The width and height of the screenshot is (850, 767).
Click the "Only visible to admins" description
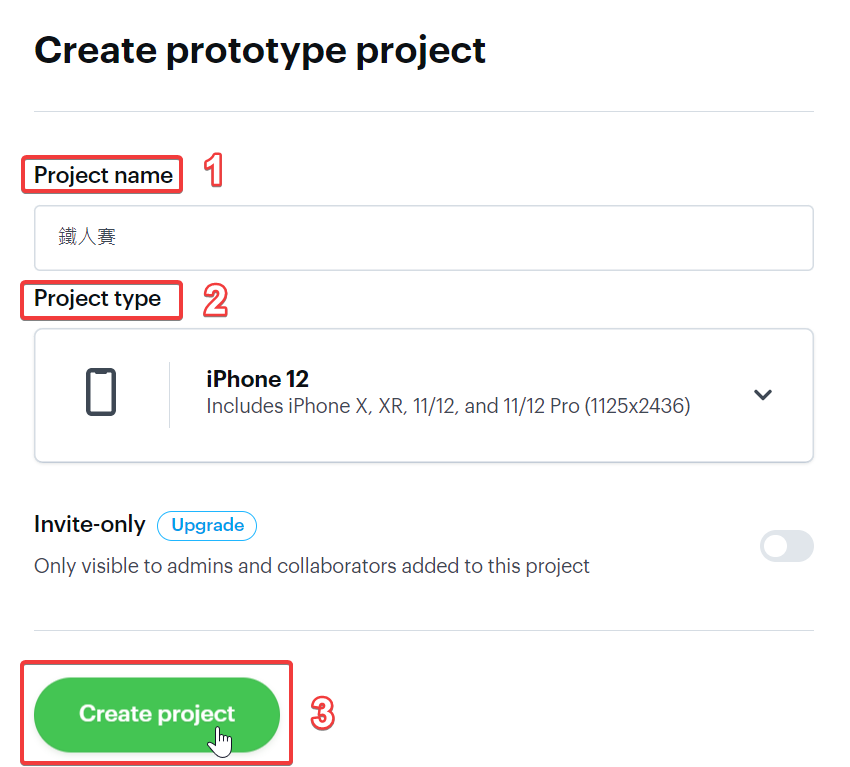click(311, 566)
